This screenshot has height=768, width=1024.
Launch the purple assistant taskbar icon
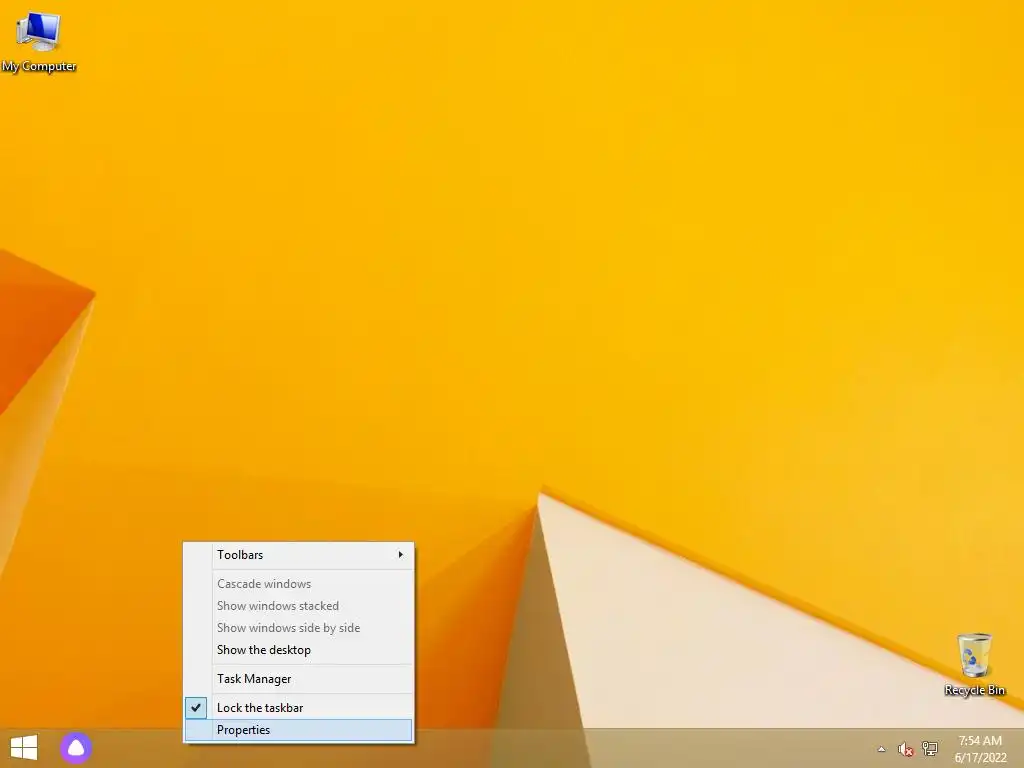(x=76, y=748)
